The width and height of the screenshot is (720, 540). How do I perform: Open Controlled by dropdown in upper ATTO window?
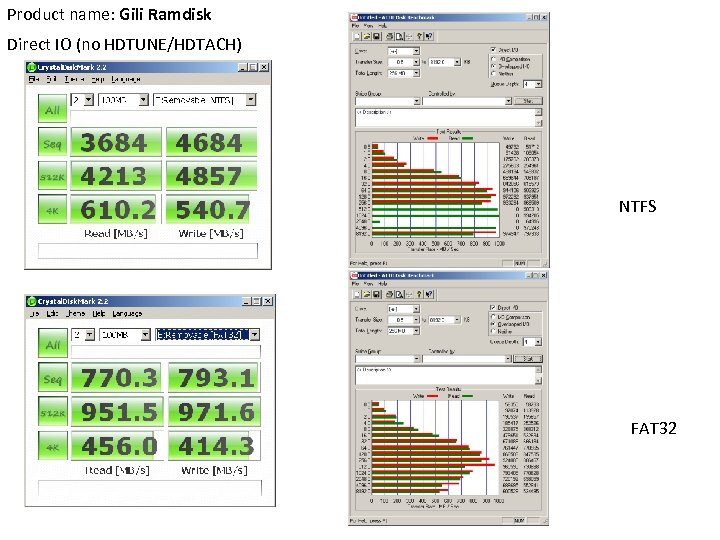point(508,101)
